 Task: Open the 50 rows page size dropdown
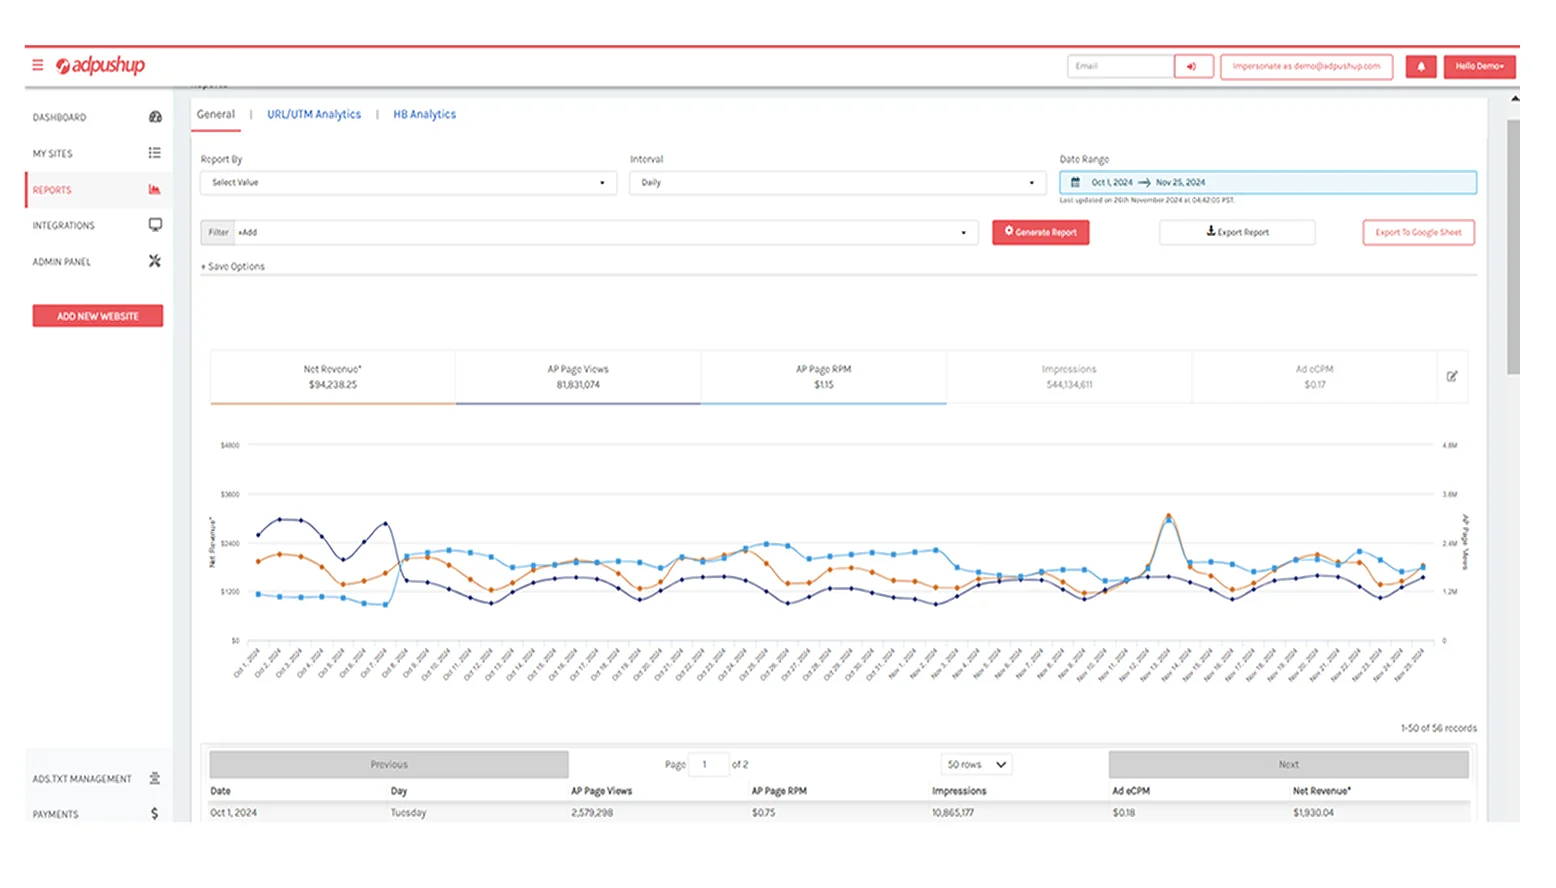(977, 764)
